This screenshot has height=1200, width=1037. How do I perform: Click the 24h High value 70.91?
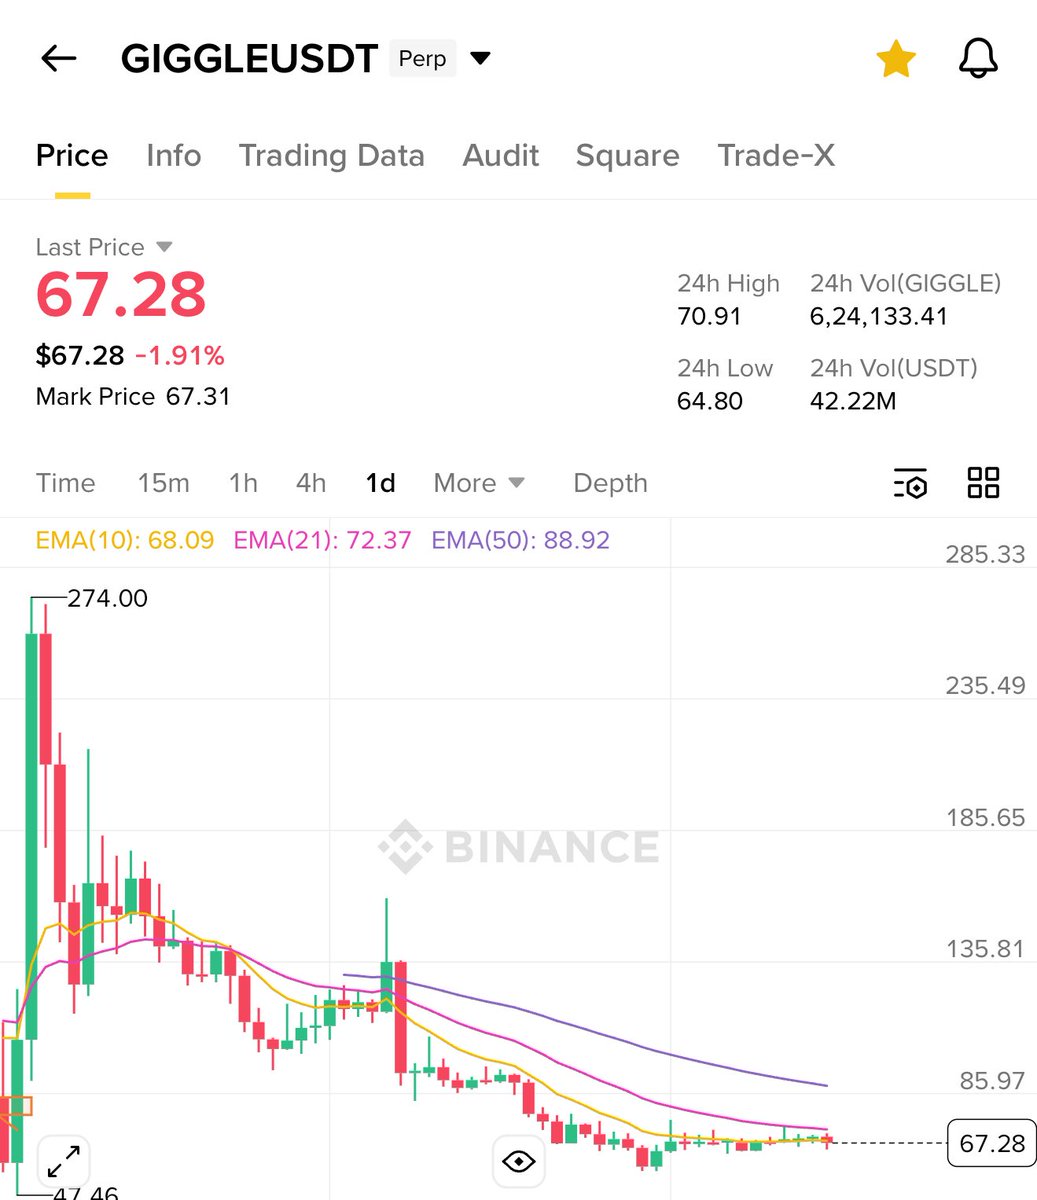[x=709, y=317]
